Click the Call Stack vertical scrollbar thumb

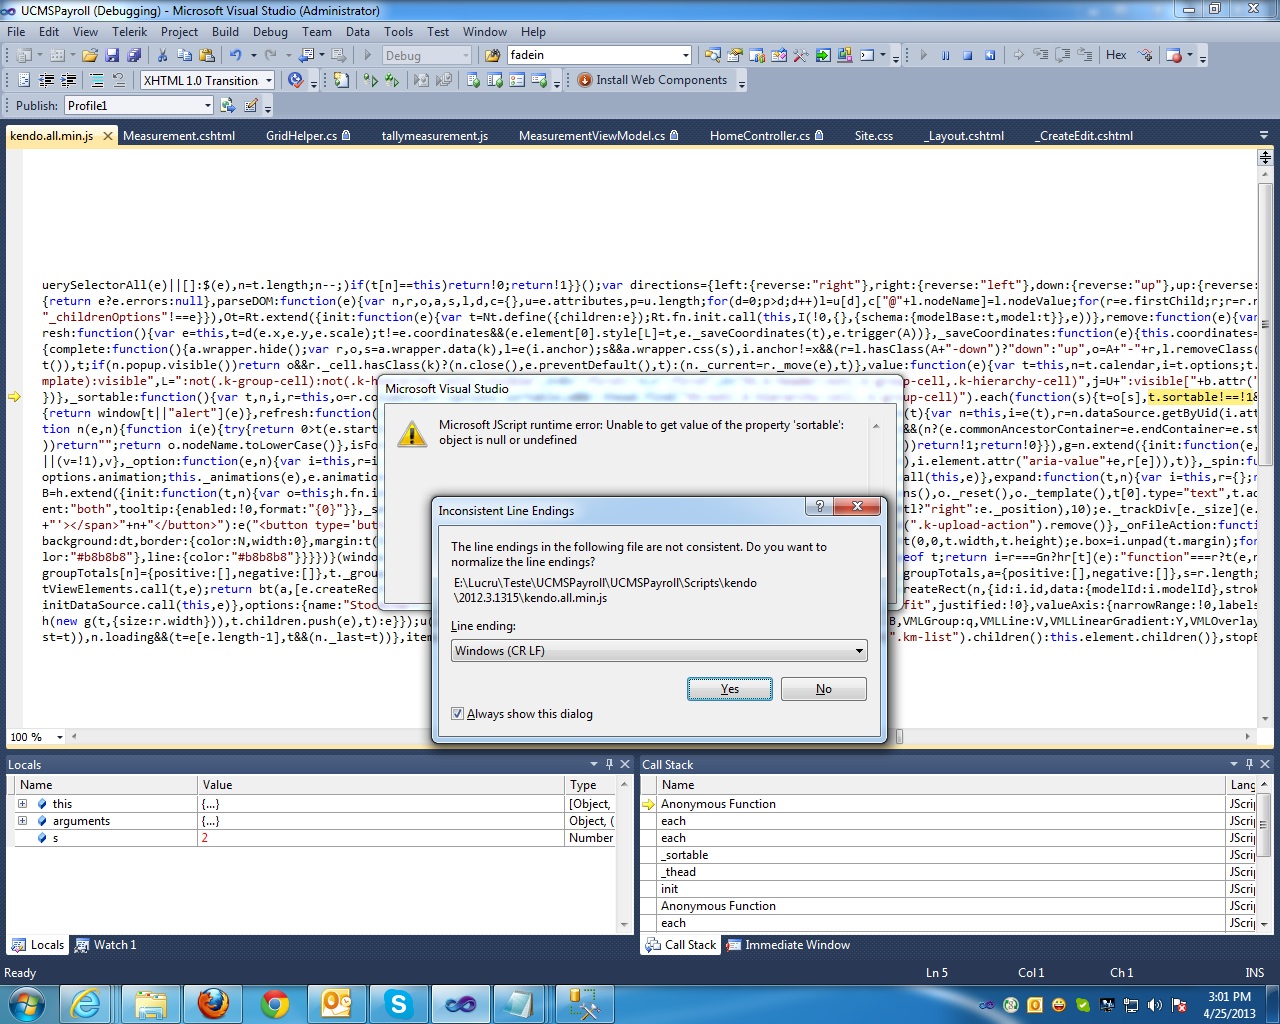1263,825
